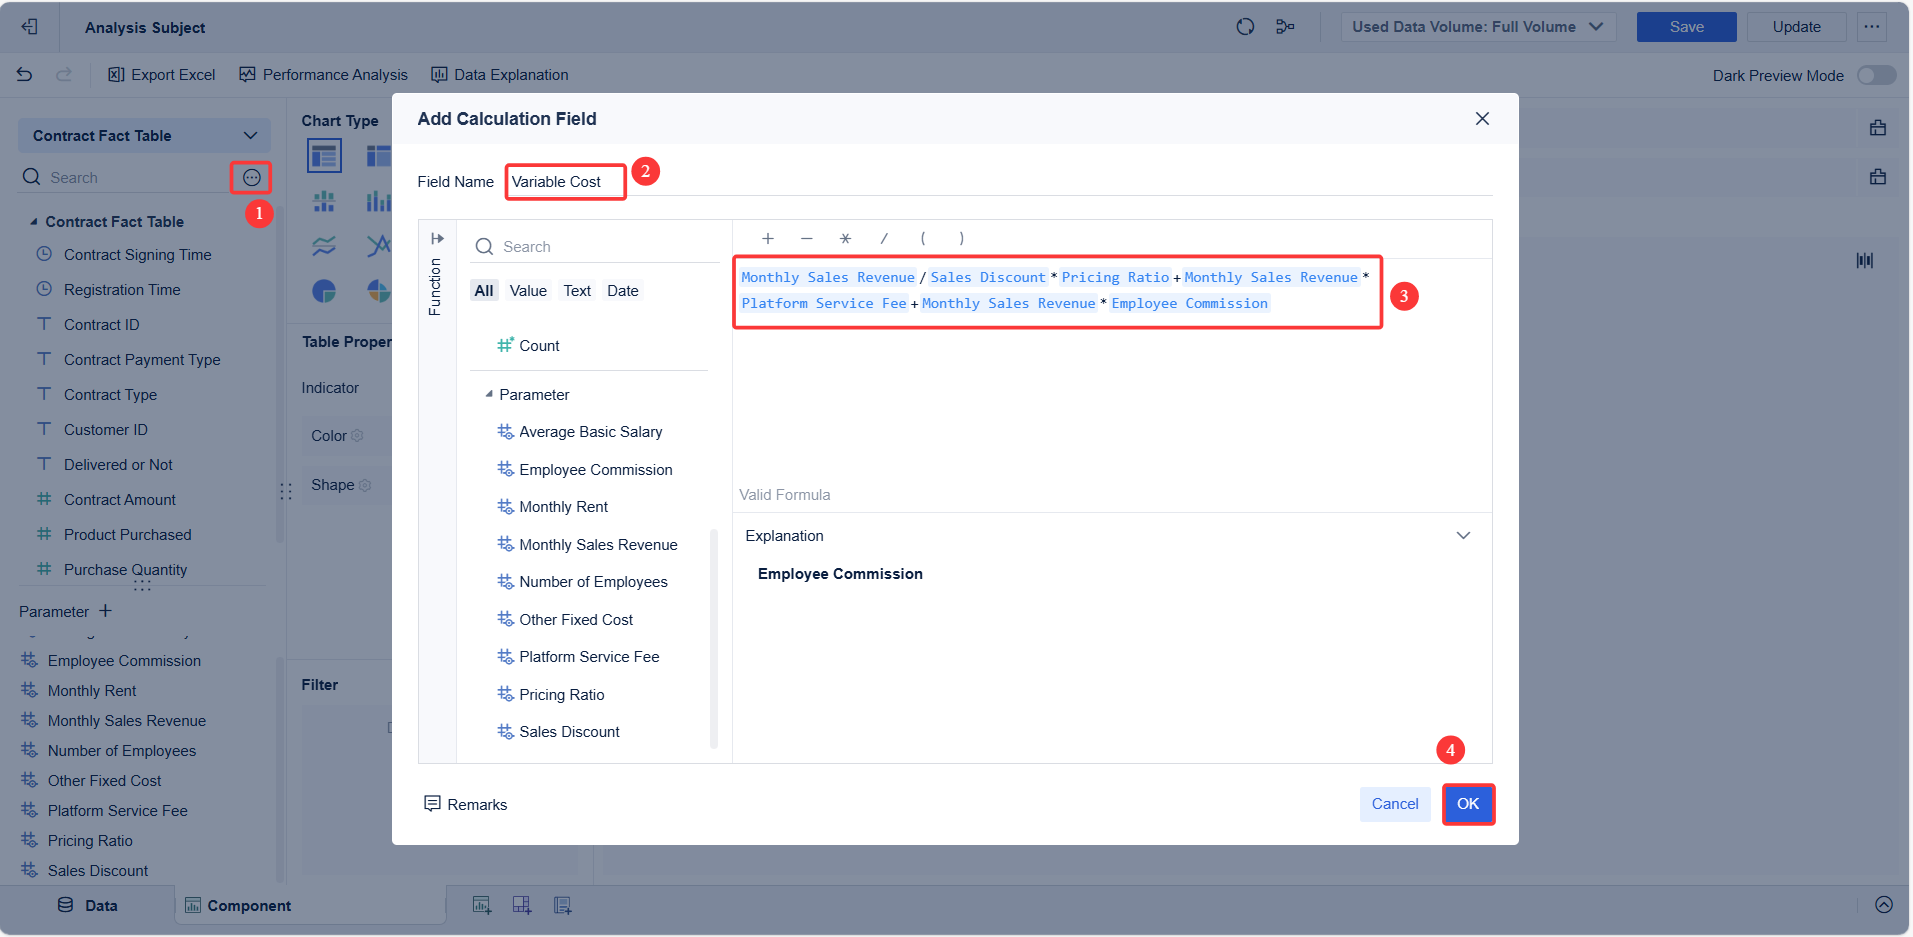Click Cancel in the dialog

click(1395, 804)
